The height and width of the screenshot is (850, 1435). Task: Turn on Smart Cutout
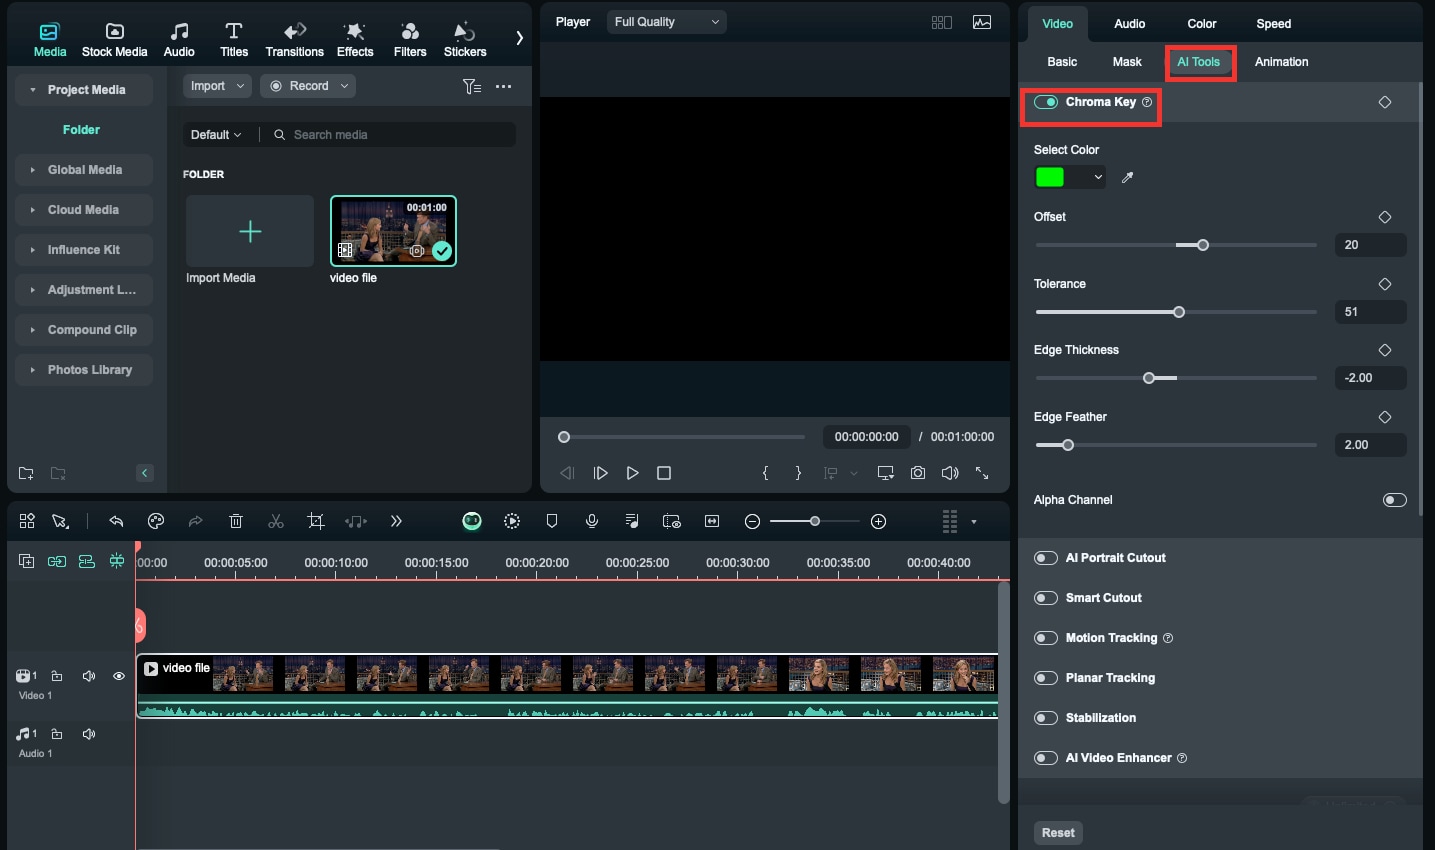pyautogui.click(x=1046, y=598)
